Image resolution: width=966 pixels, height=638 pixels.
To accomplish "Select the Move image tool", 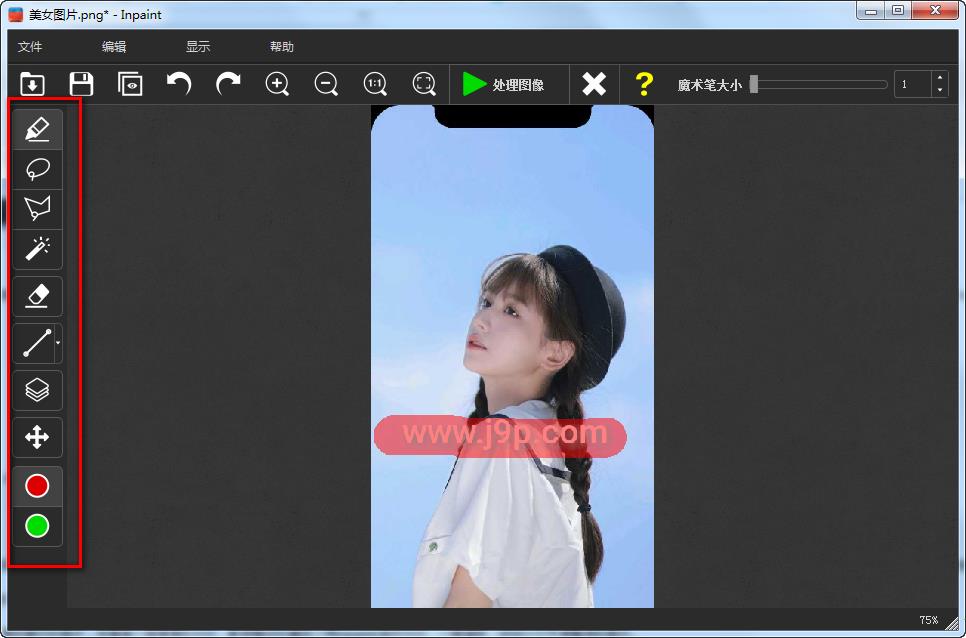I will 37,437.
